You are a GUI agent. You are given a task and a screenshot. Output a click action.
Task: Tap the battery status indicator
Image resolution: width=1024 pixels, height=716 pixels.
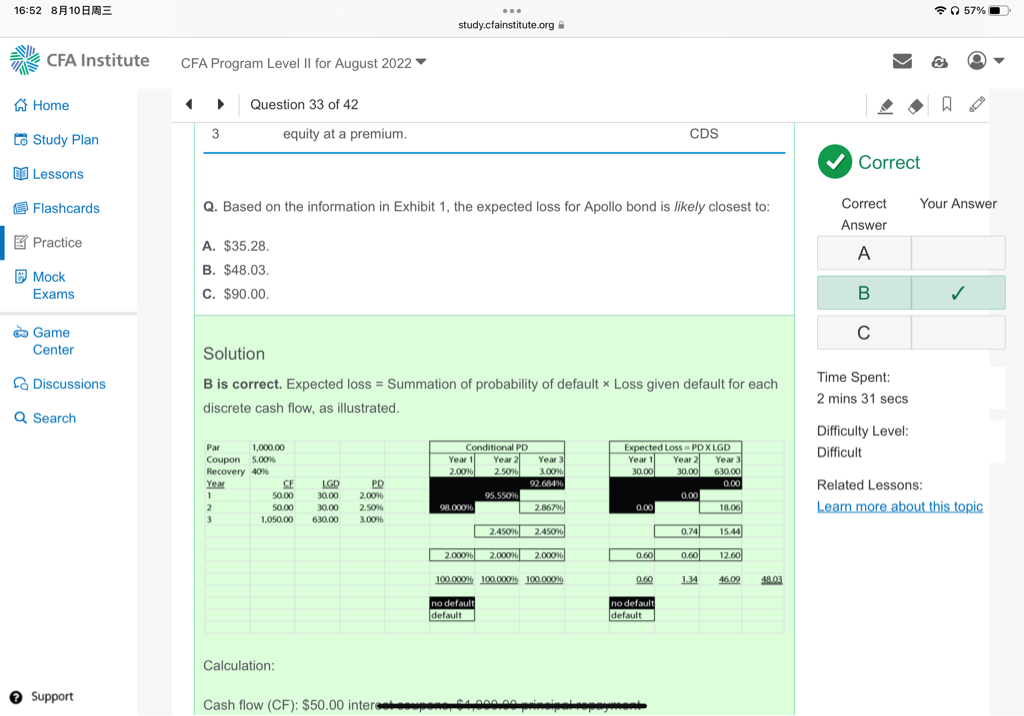[x=999, y=10]
